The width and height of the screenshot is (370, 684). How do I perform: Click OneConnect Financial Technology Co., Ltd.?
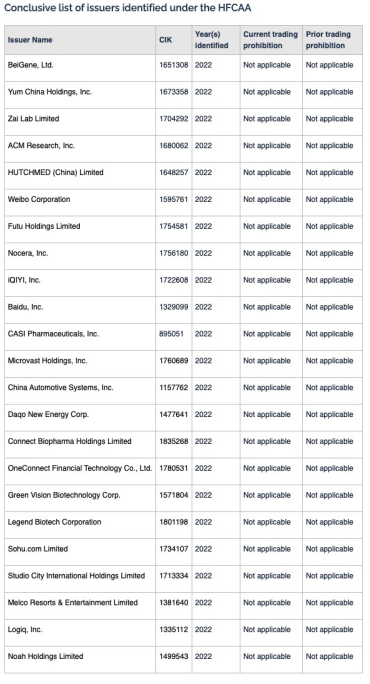(x=80, y=469)
